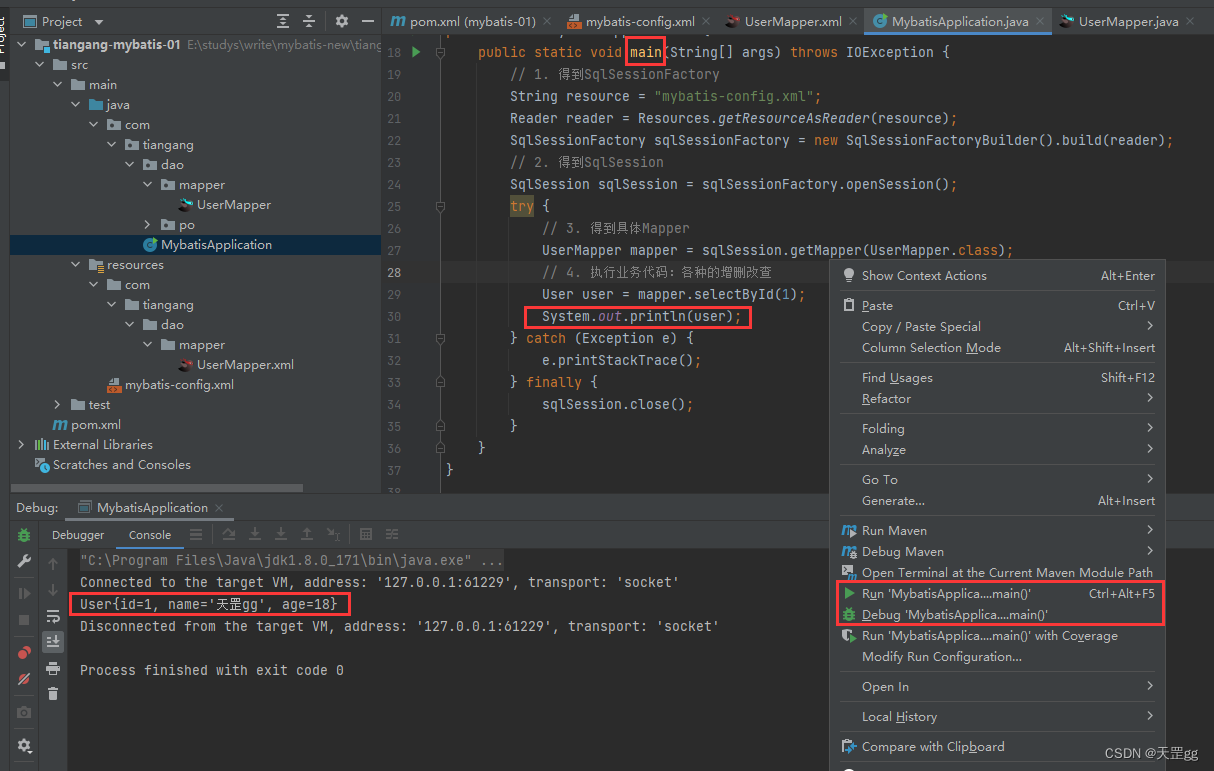Screen dimensions: 1214x771
Task: Expand the test folder
Action: click(x=57, y=405)
